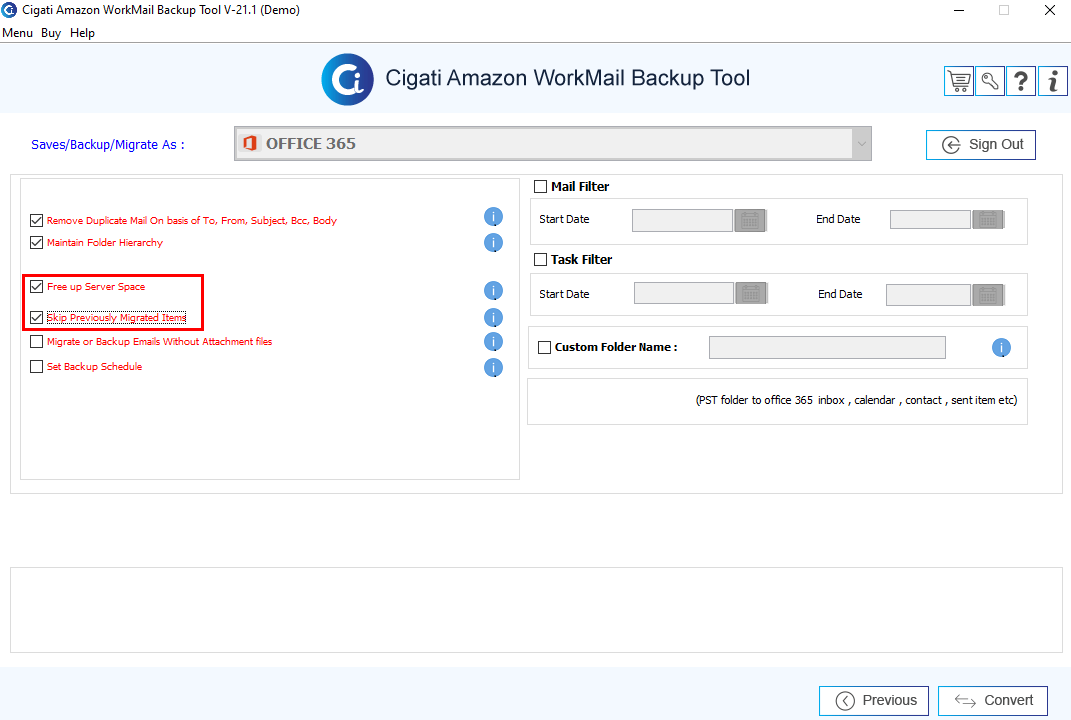Open Mail Filter end date calendar

point(988,219)
